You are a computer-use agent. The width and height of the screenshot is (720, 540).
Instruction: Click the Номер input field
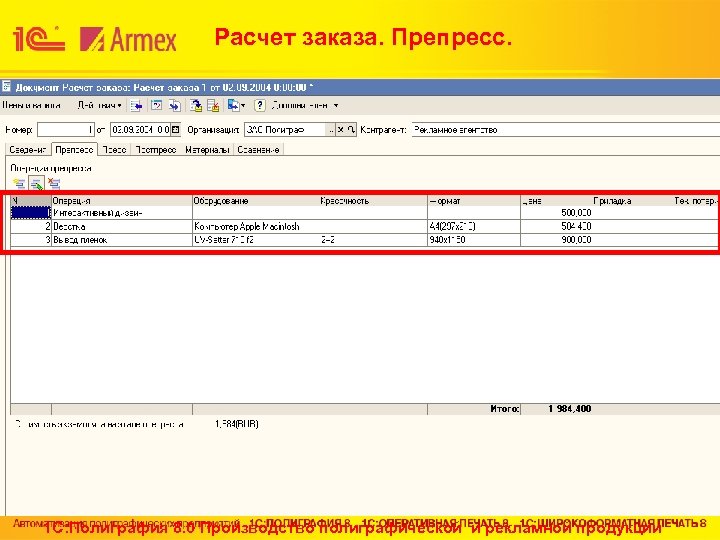pyautogui.click(x=66, y=130)
